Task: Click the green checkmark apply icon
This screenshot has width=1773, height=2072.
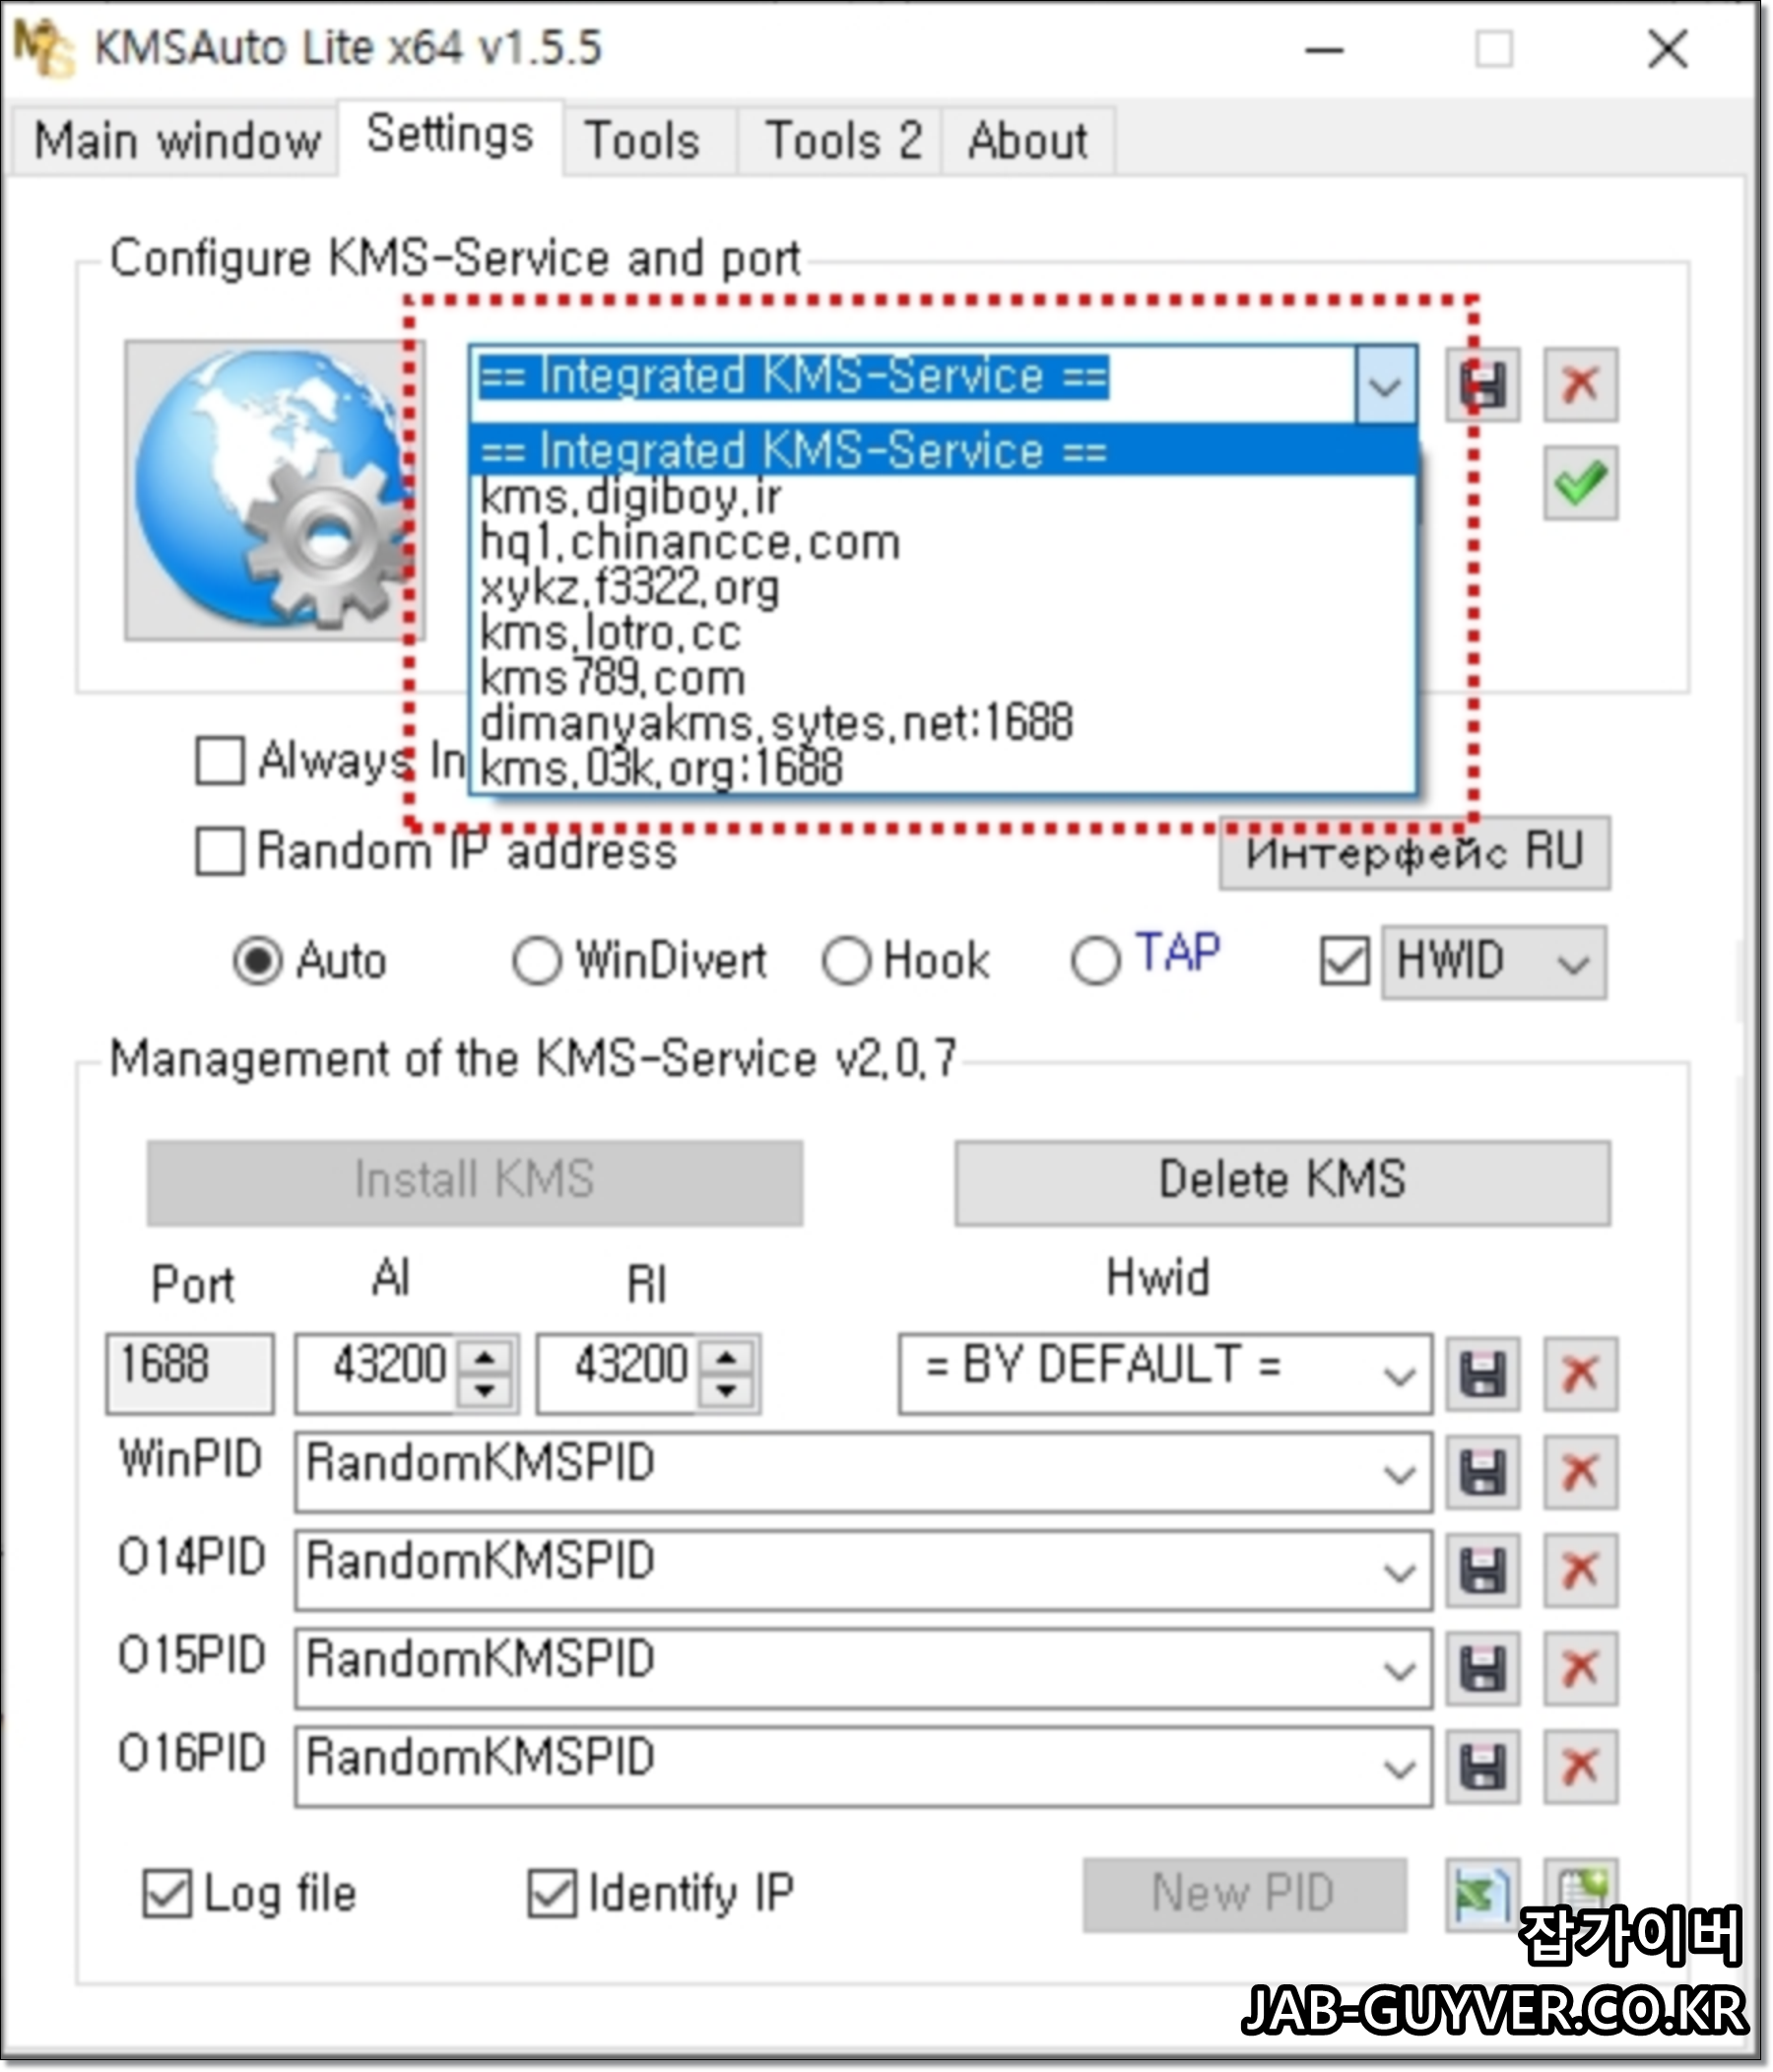Action: pyautogui.click(x=1581, y=483)
